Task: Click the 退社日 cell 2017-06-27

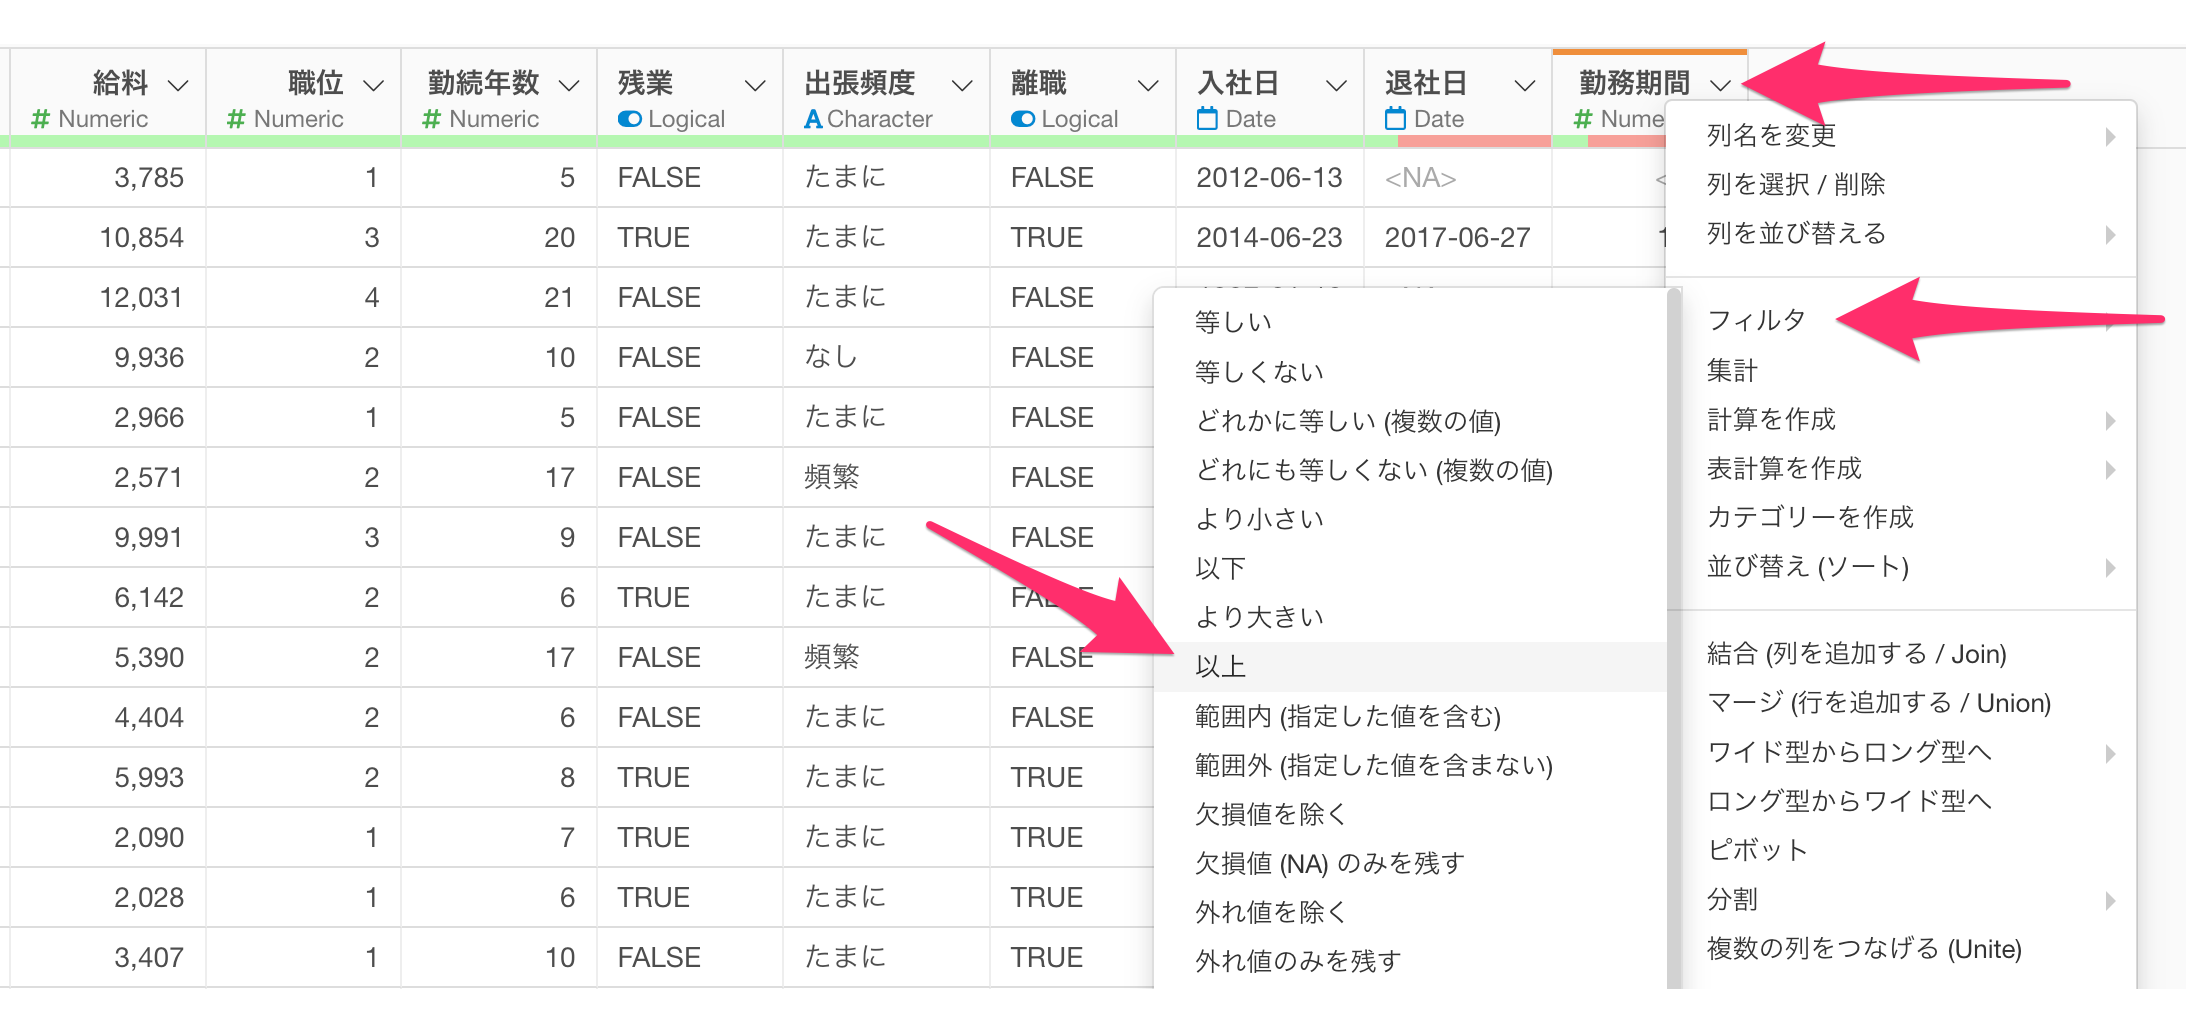Action: [x=1457, y=238]
